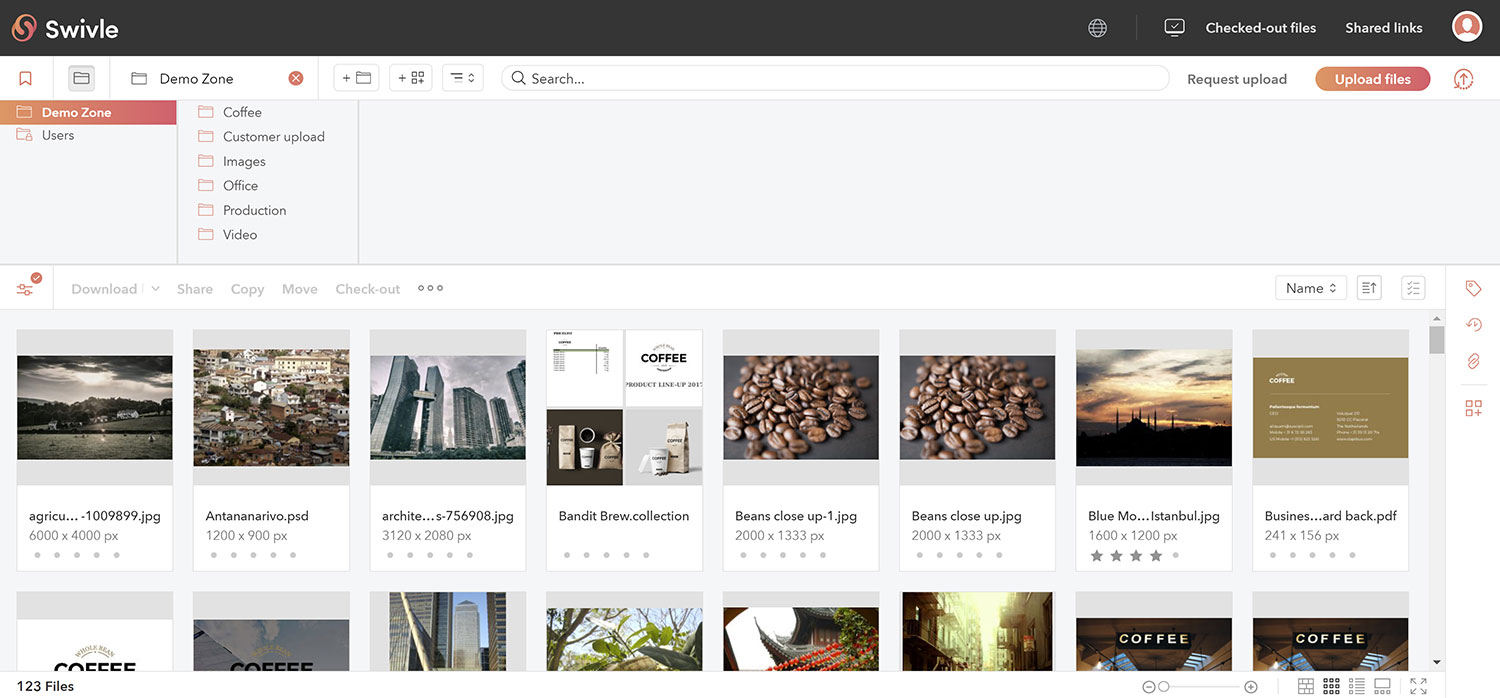Click the Search input field

835,78
